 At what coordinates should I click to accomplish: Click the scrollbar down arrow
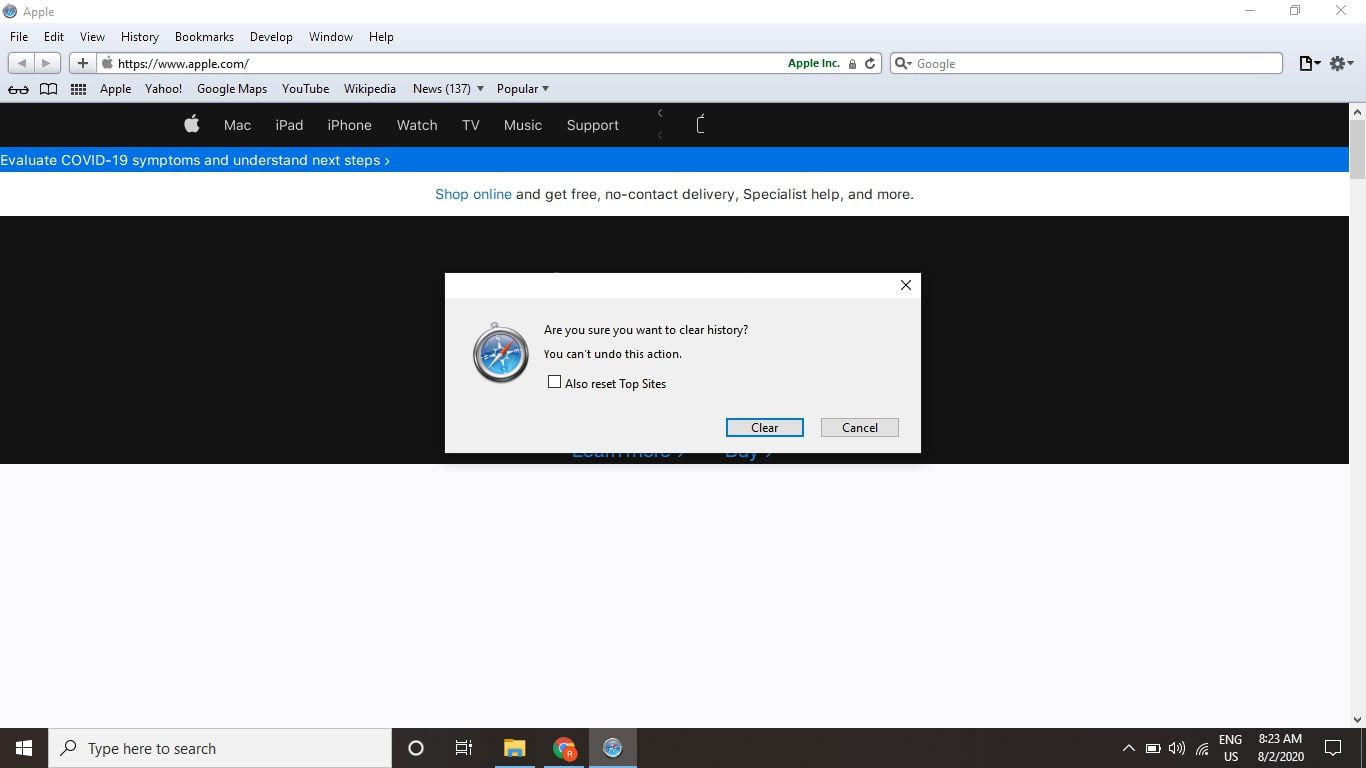[x=1357, y=719]
